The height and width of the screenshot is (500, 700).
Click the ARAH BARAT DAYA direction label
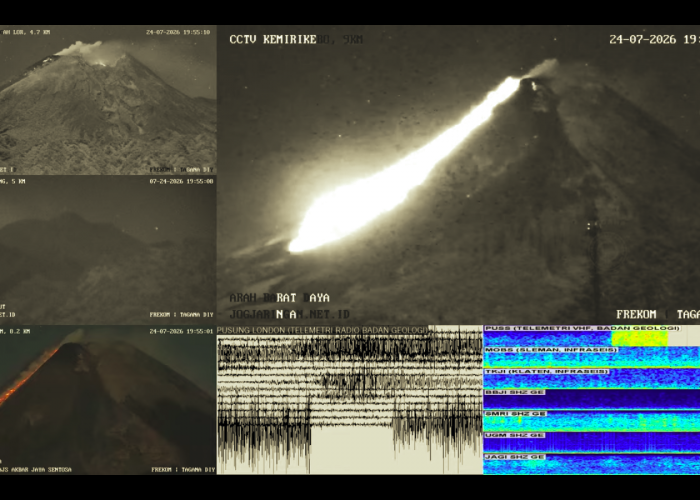[x=279, y=298]
